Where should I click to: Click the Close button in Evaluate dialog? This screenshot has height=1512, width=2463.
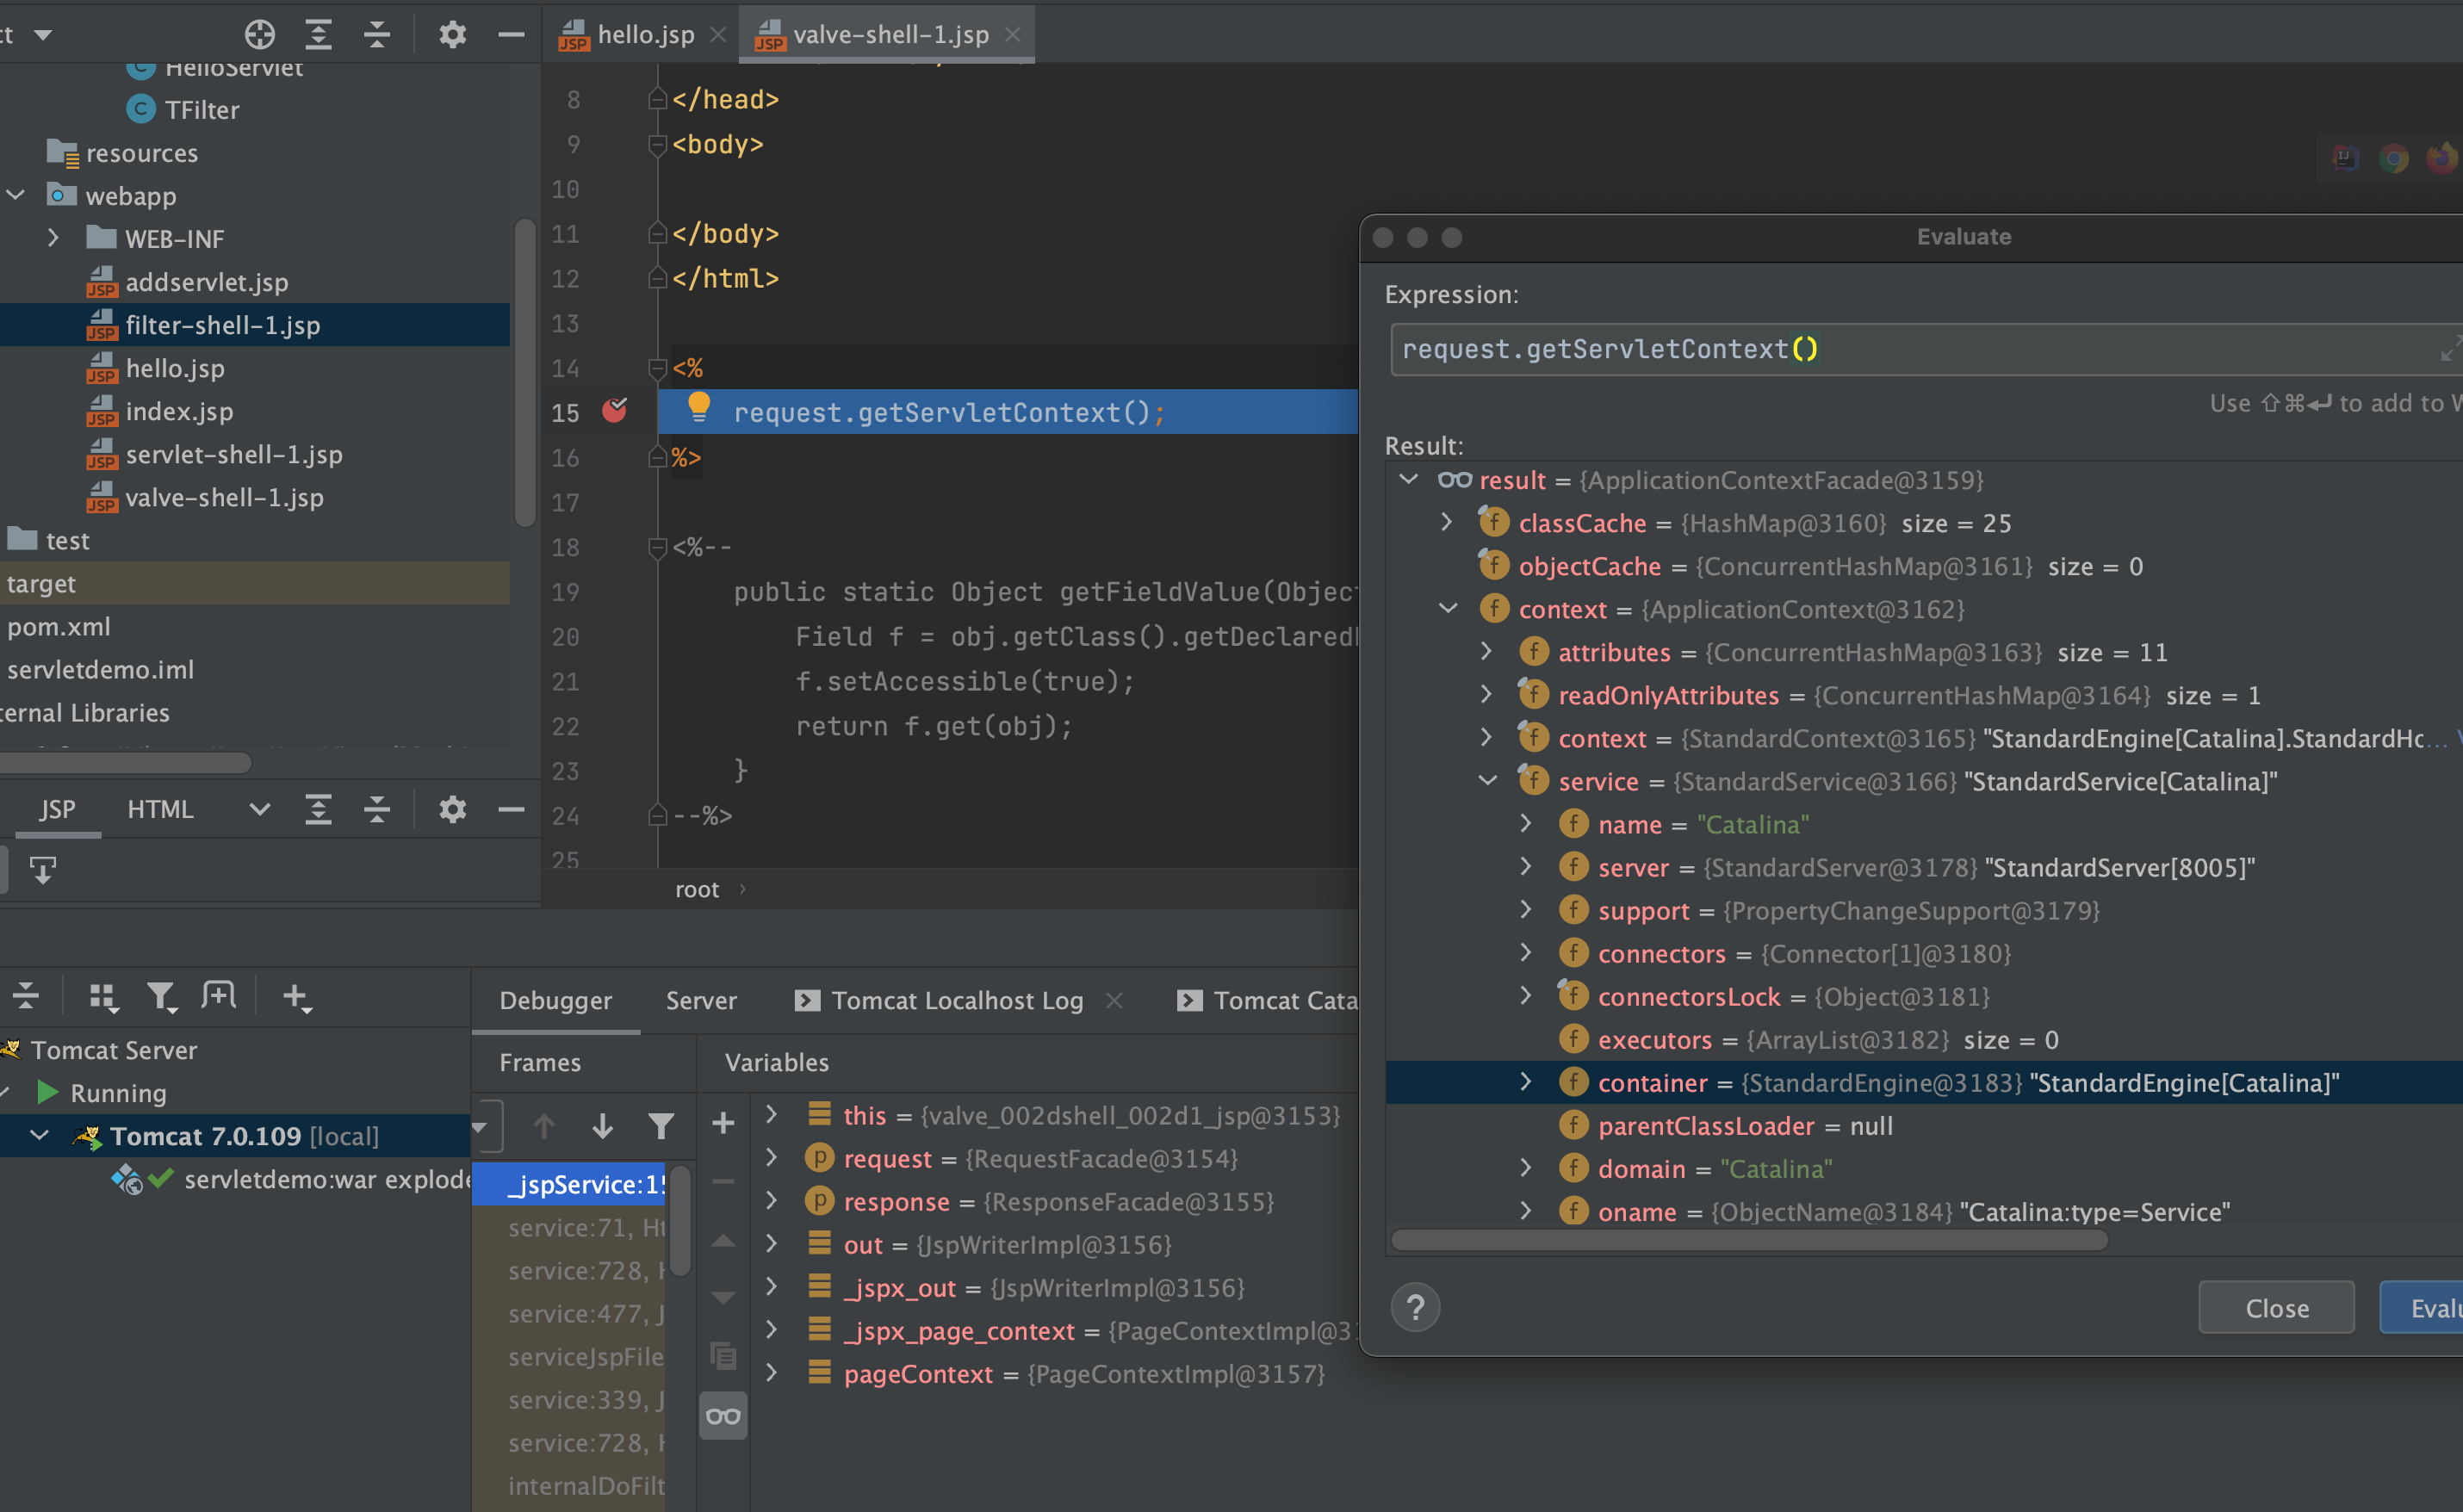(2277, 1308)
